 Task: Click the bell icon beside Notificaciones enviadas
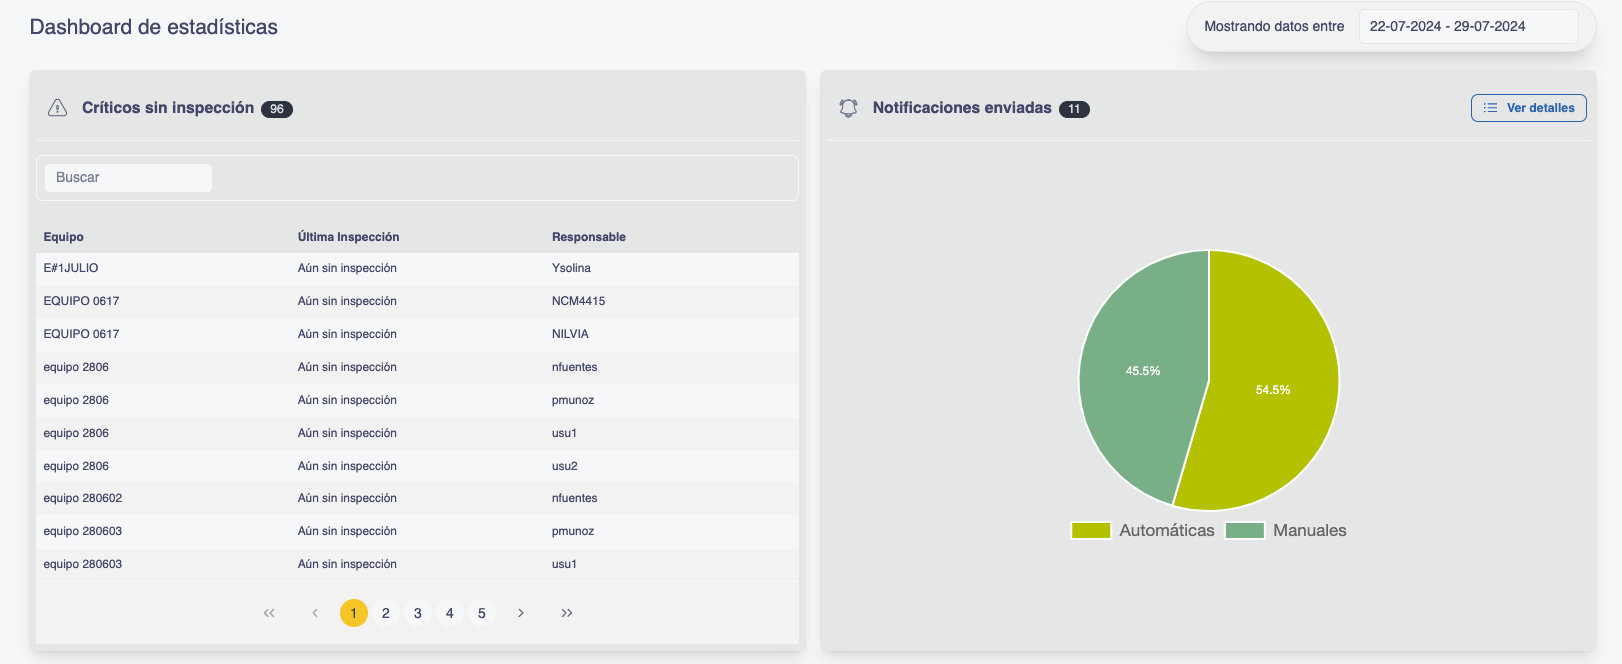point(848,108)
